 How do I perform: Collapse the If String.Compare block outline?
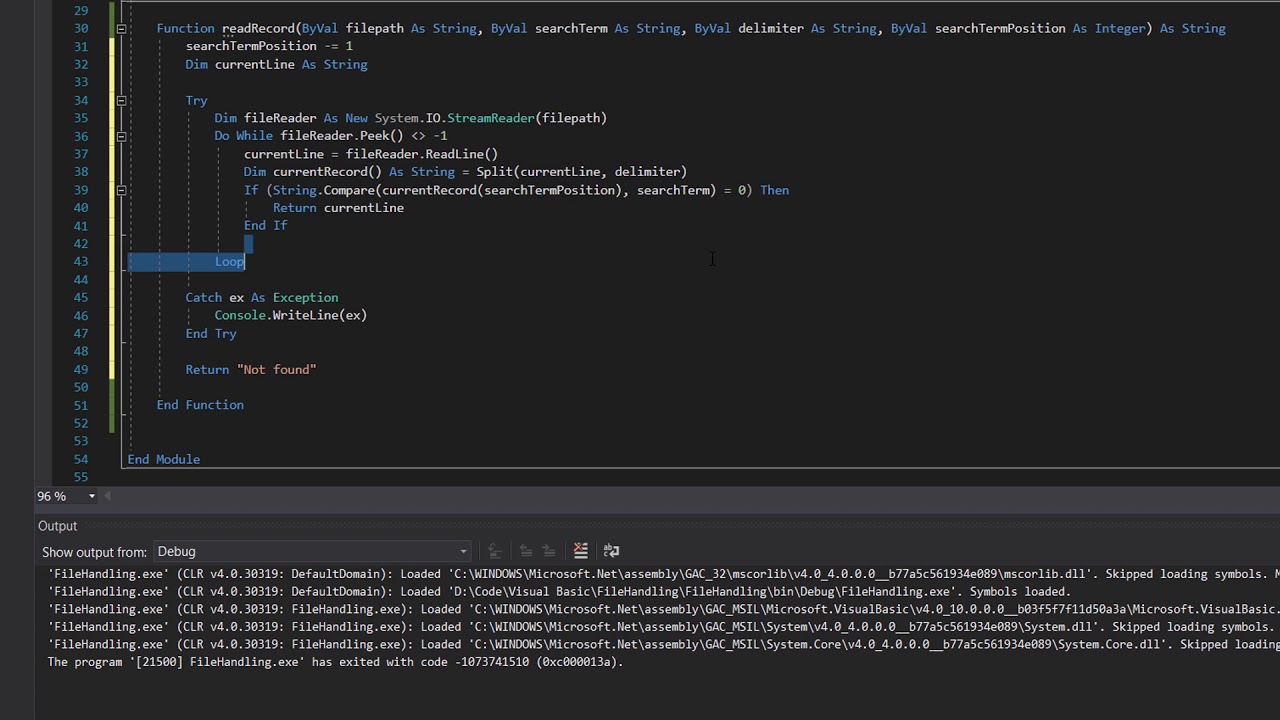(x=121, y=190)
